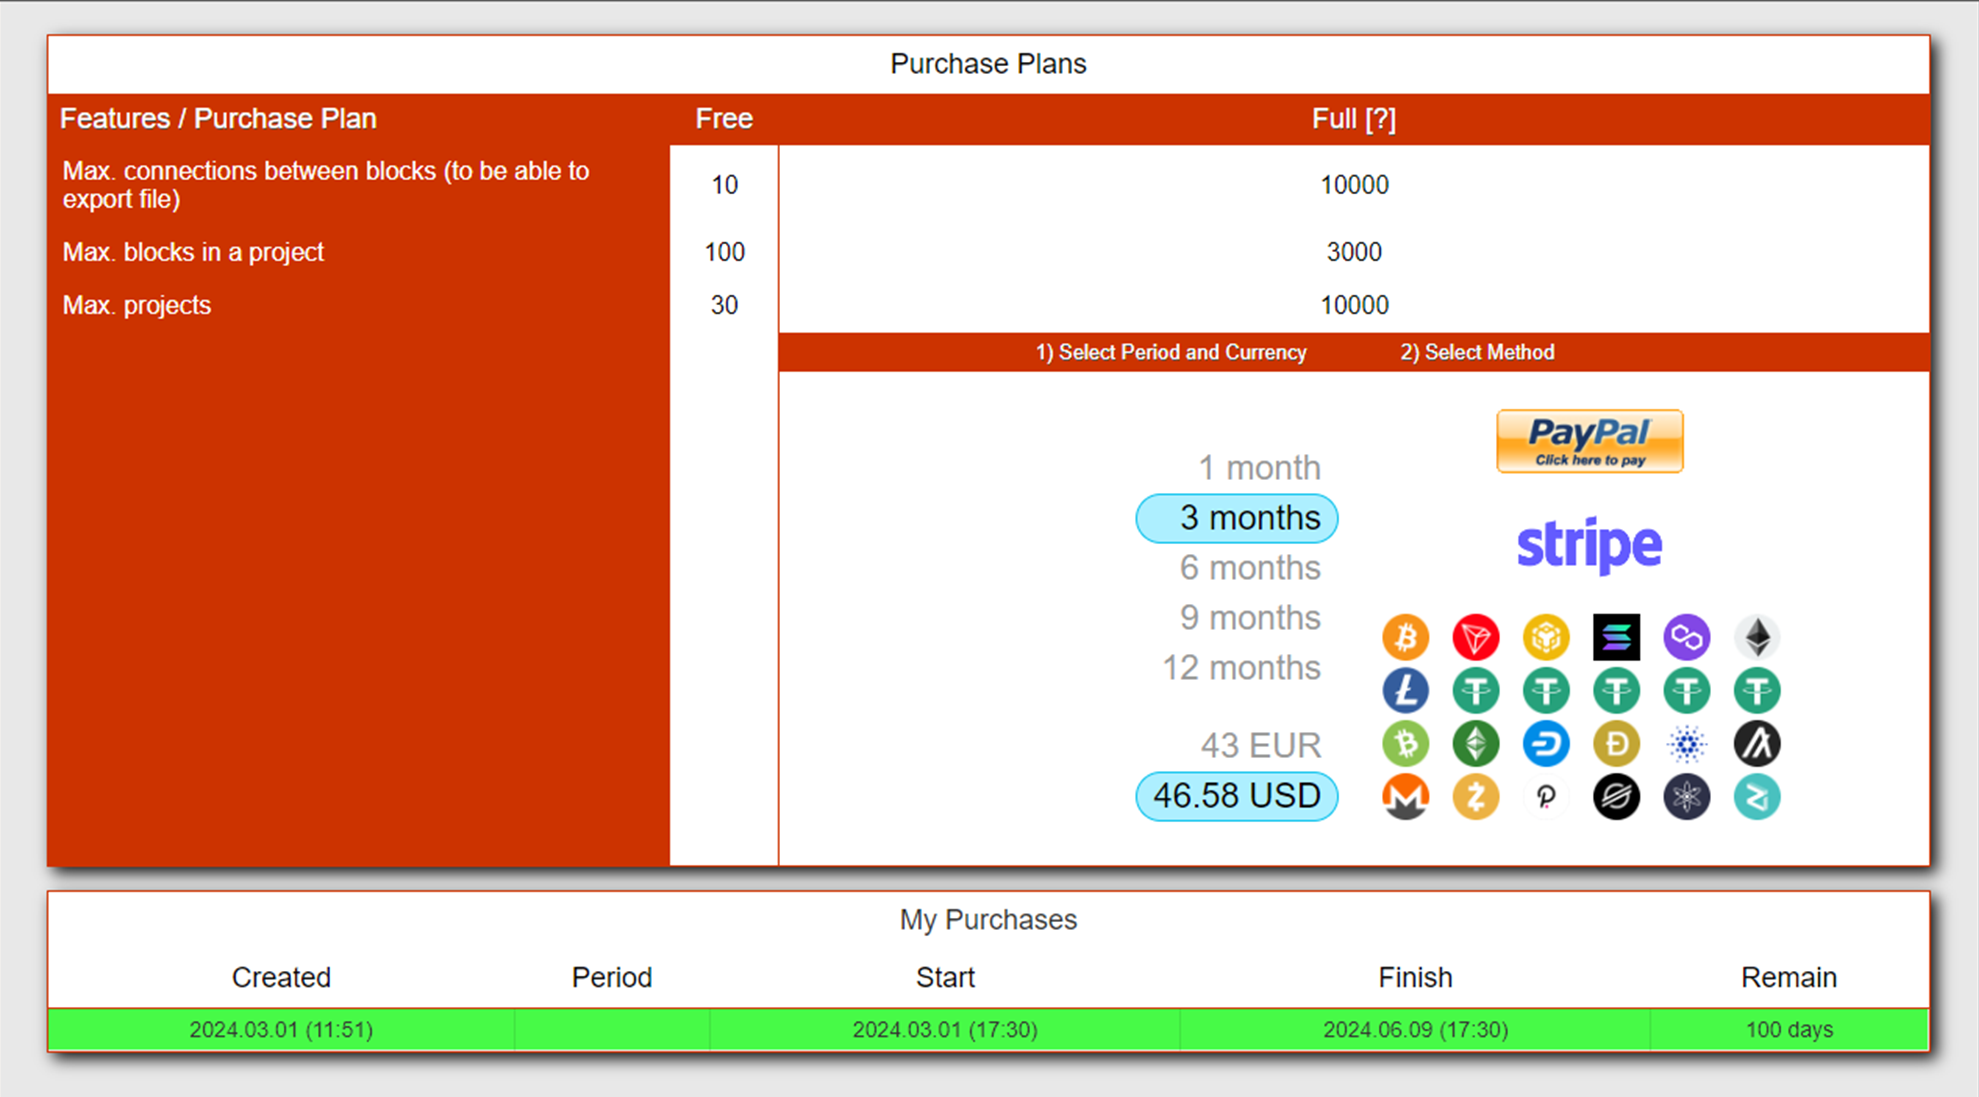Select the 9 months period

[x=1250, y=618]
